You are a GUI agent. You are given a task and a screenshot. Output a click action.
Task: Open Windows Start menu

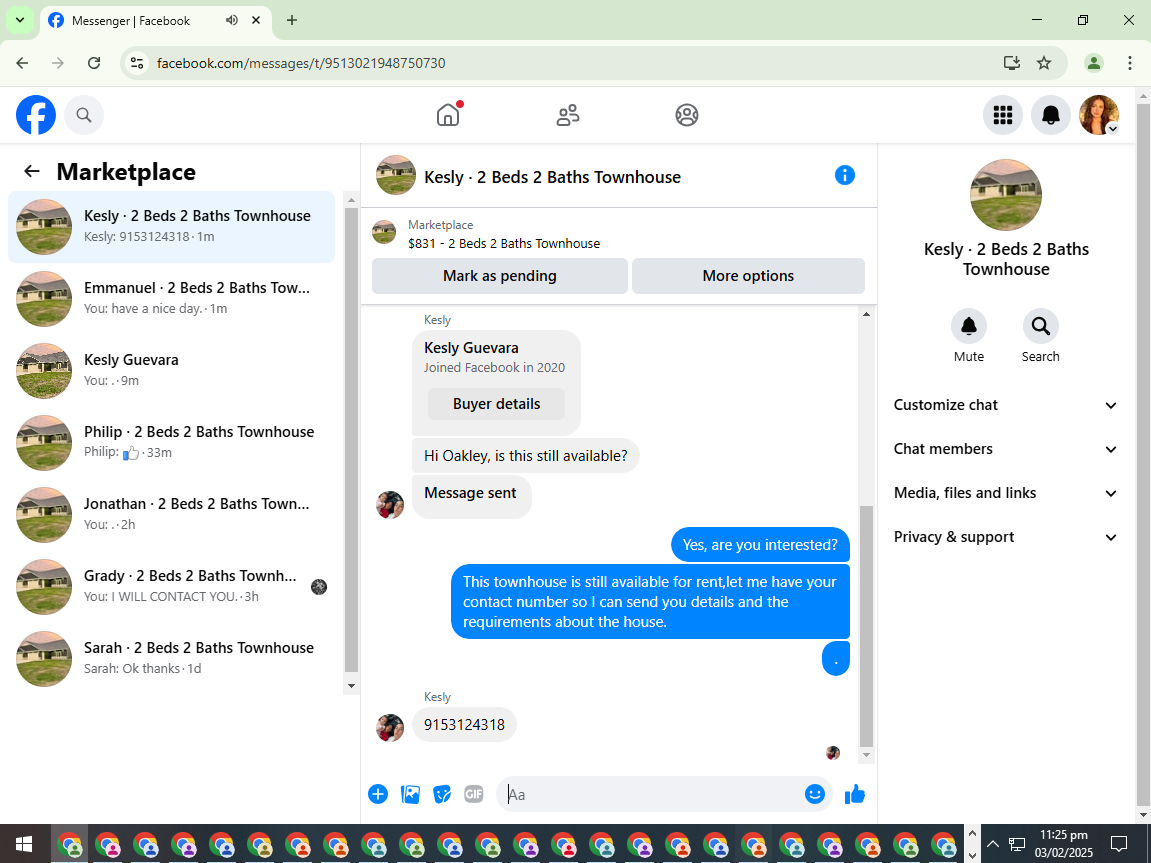click(x=23, y=844)
